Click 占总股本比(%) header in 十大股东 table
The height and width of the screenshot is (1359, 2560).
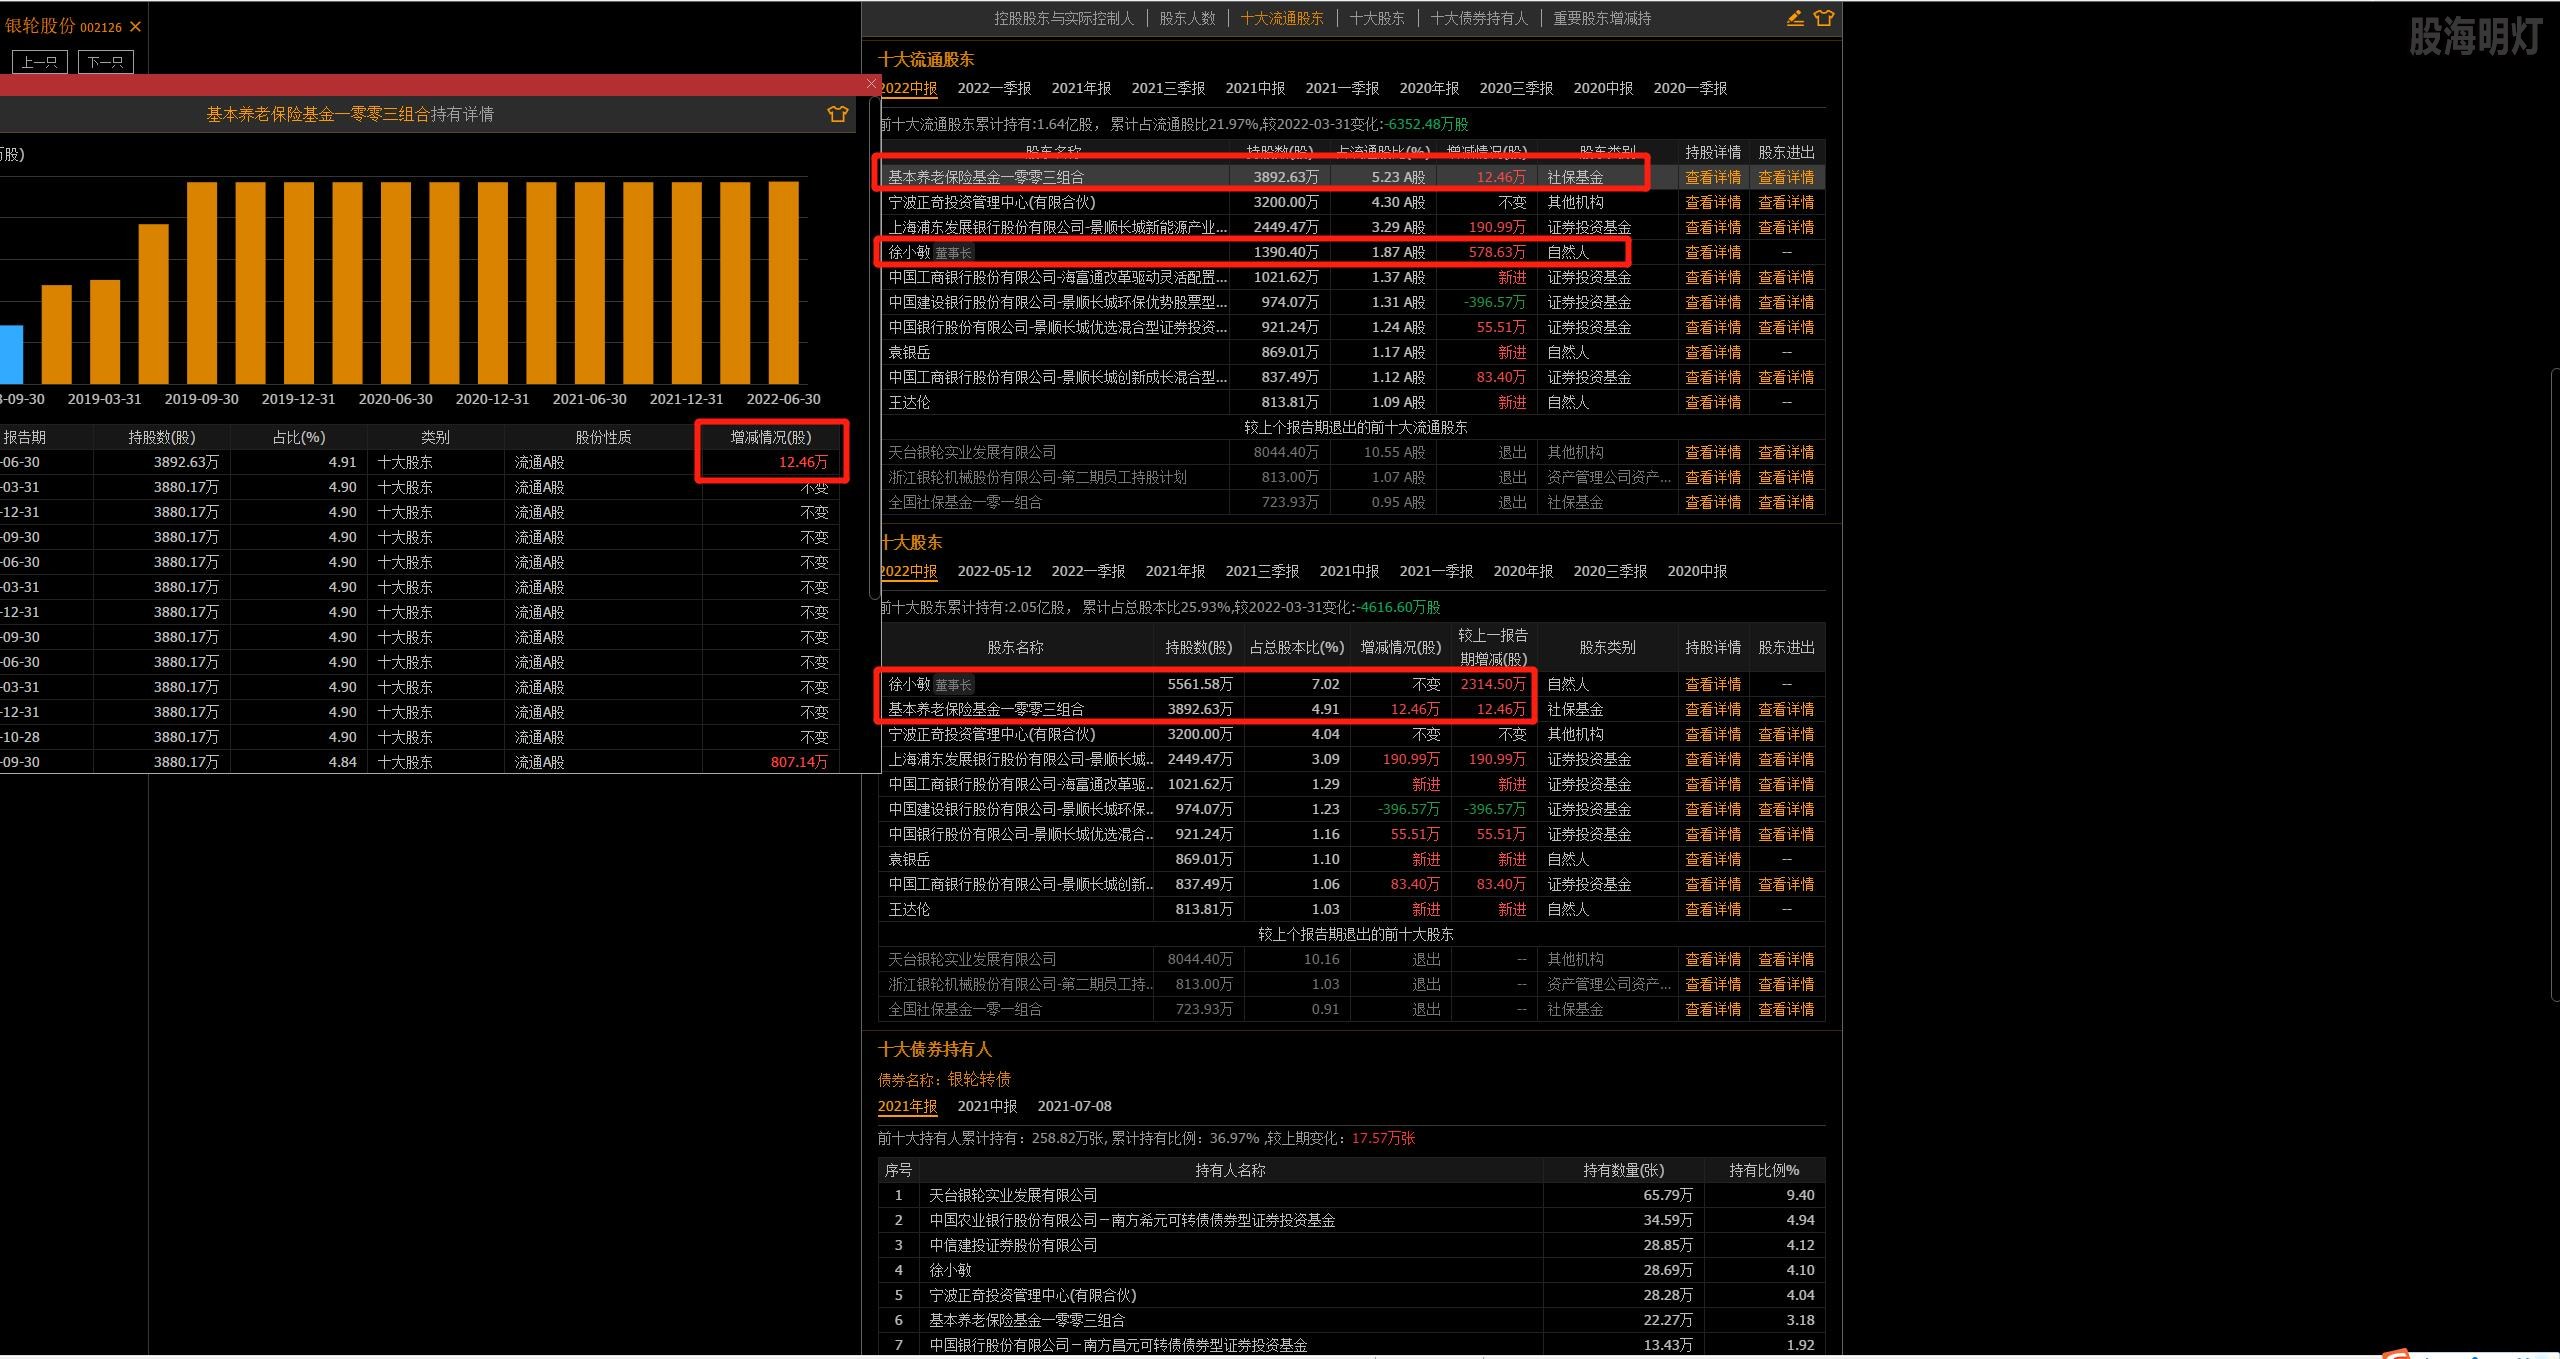point(1296,647)
